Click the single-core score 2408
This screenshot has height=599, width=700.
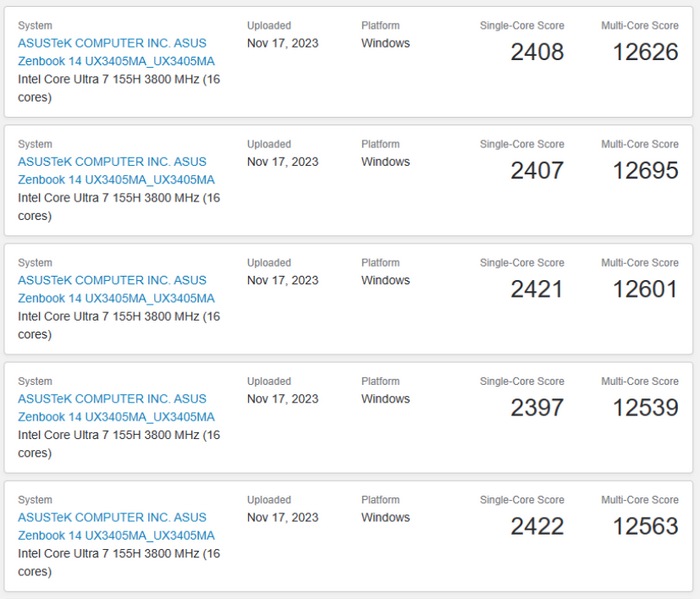[x=537, y=52]
